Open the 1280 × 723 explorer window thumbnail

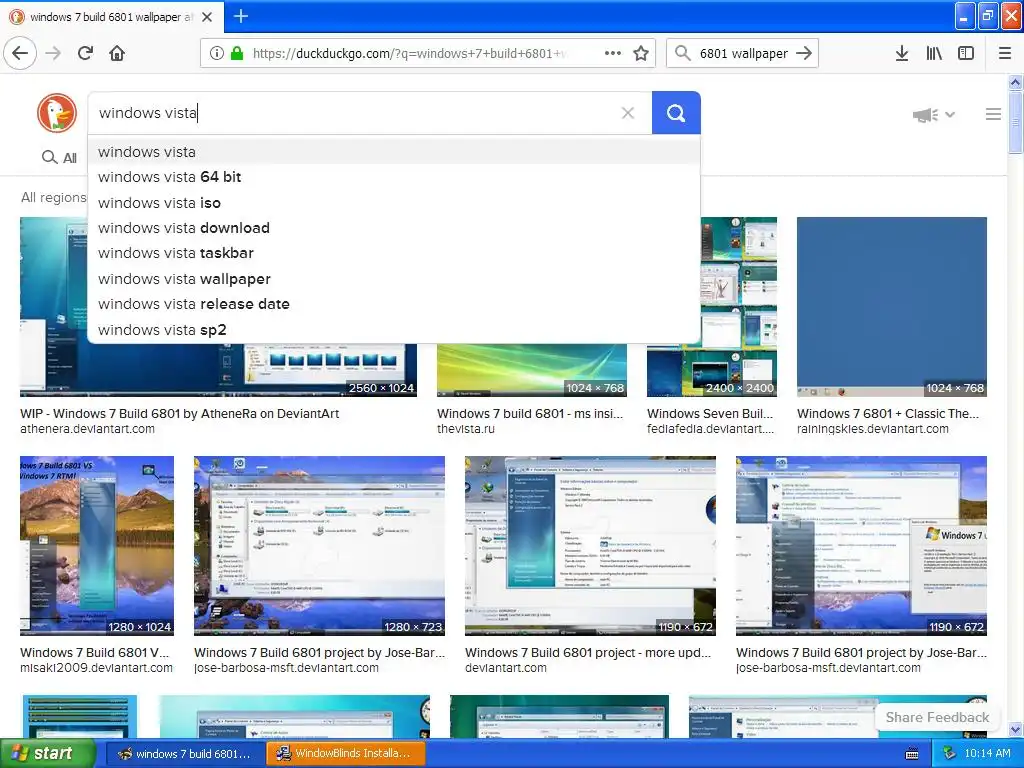coord(319,545)
